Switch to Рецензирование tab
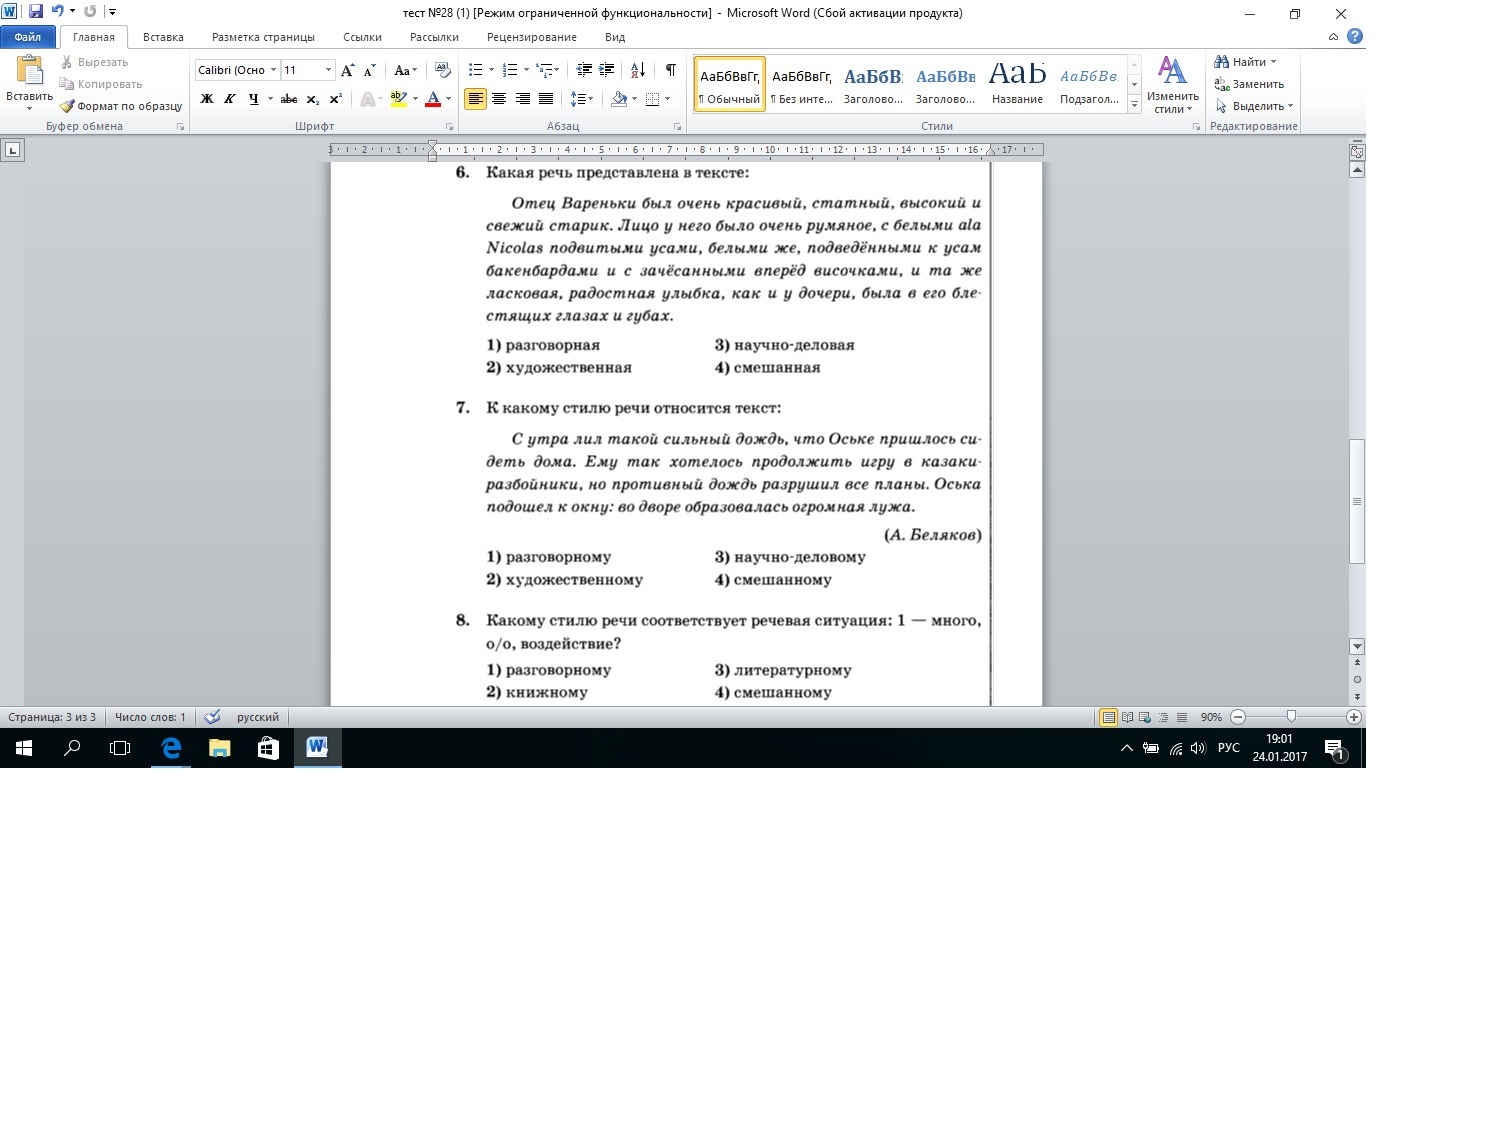The height and width of the screenshot is (1125, 1500). [x=532, y=37]
